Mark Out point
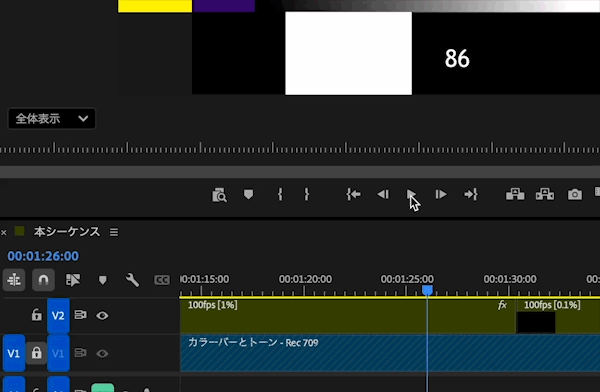 click(307, 194)
